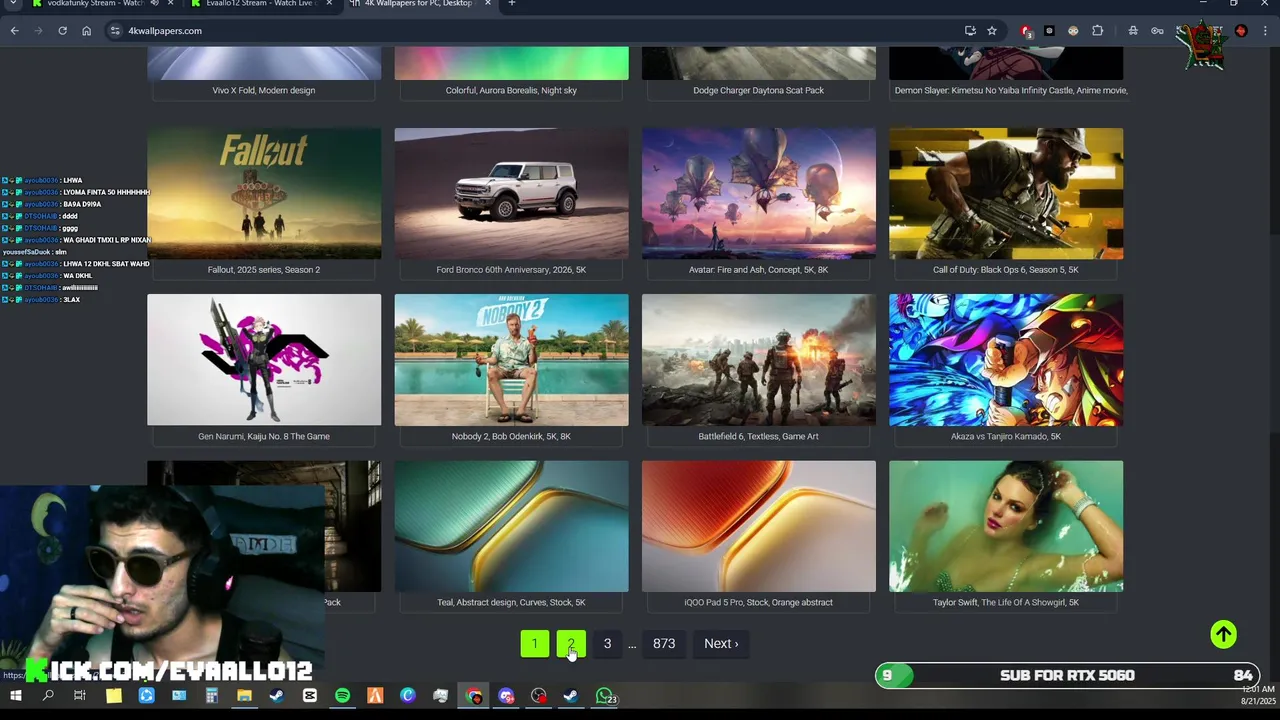The height and width of the screenshot is (720, 1280).
Task: Open extension with the red 3 badge
Action: 1026,31
